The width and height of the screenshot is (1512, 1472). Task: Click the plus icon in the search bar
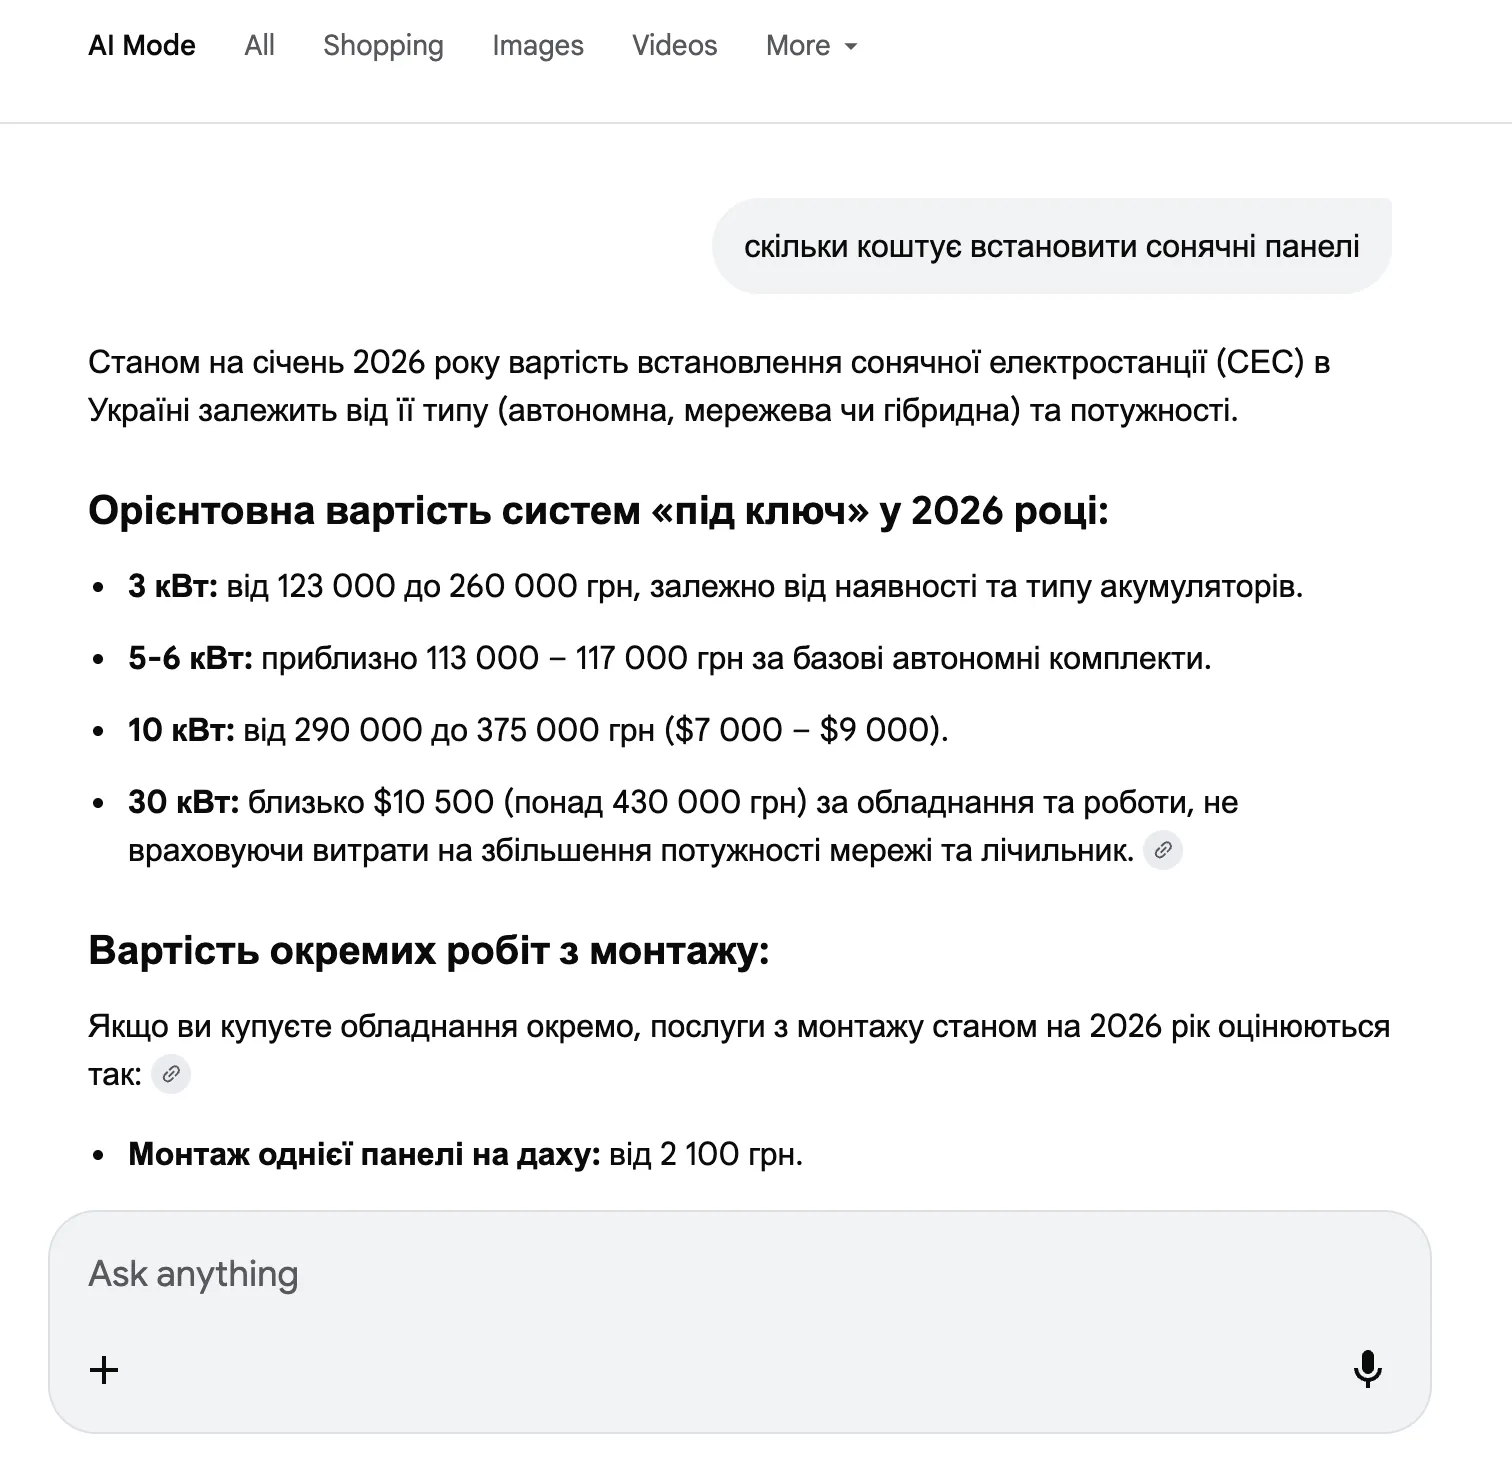(x=104, y=1369)
